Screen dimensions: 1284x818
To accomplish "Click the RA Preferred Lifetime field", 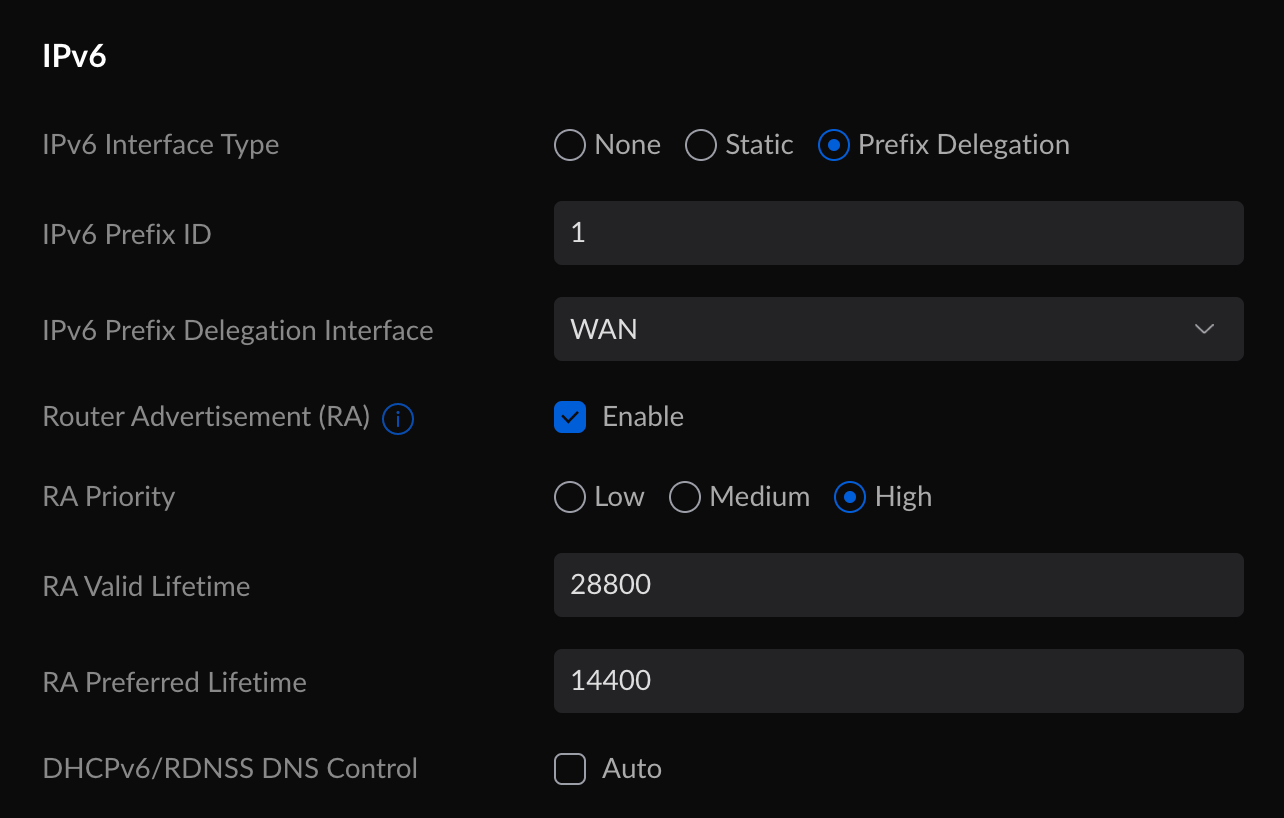I will [898, 680].
